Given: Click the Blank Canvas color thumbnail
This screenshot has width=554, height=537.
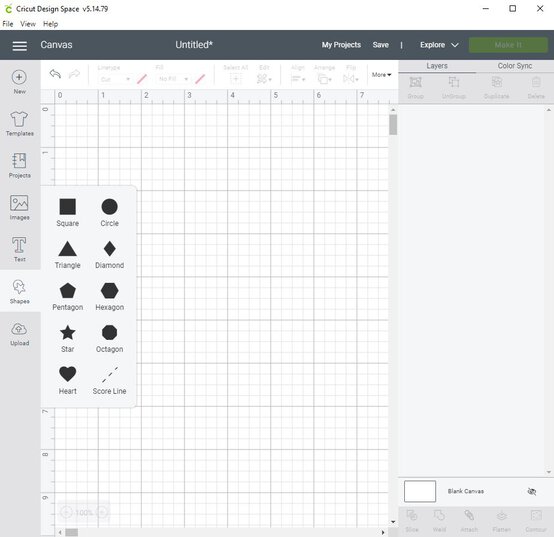Looking at the screenshot, I should click(420, 491).
